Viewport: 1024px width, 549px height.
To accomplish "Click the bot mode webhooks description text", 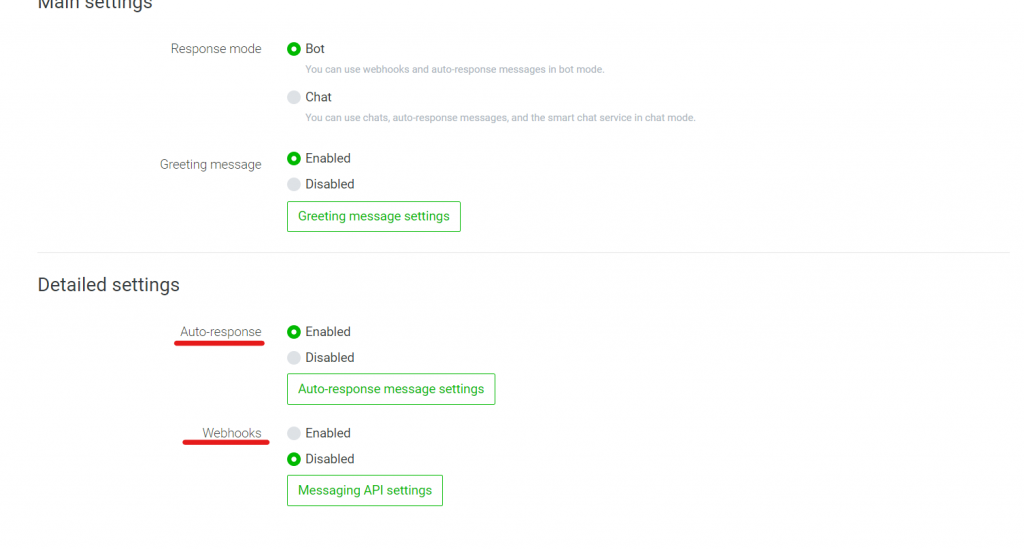I will click(454, 70).
